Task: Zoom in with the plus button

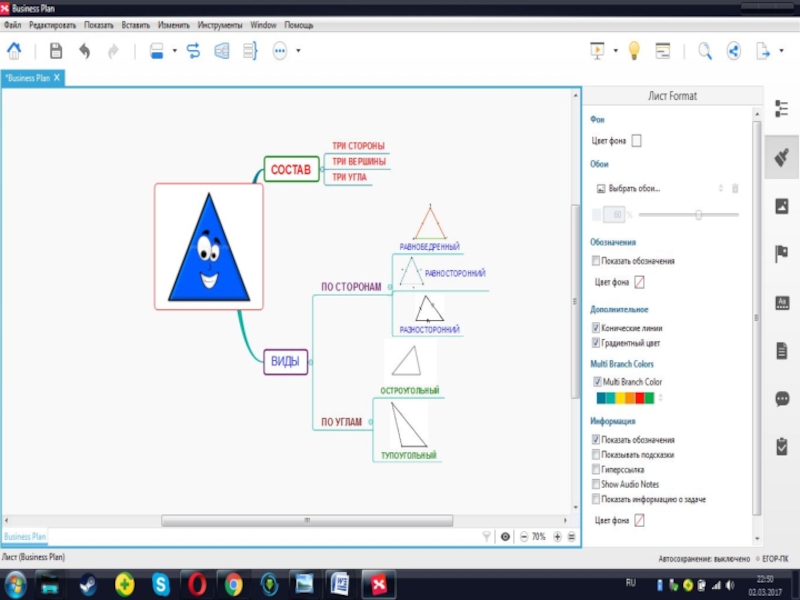Action: click(557, 536)
